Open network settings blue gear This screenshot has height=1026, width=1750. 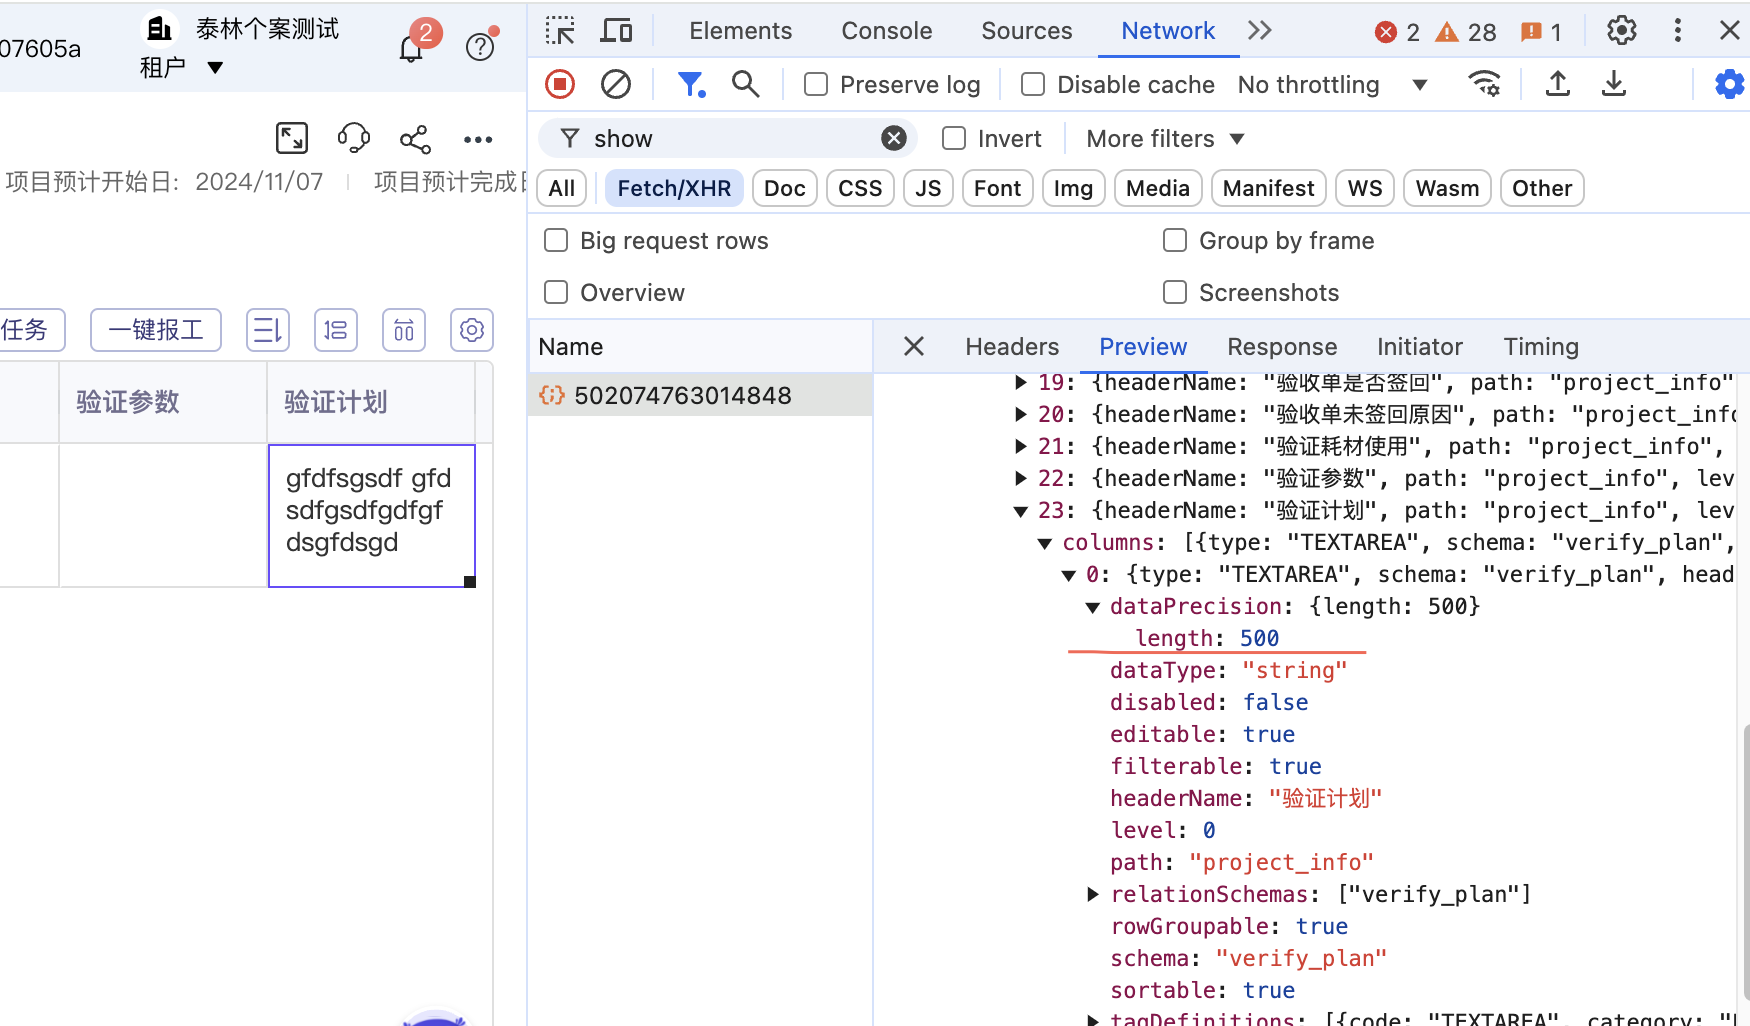1729,84
